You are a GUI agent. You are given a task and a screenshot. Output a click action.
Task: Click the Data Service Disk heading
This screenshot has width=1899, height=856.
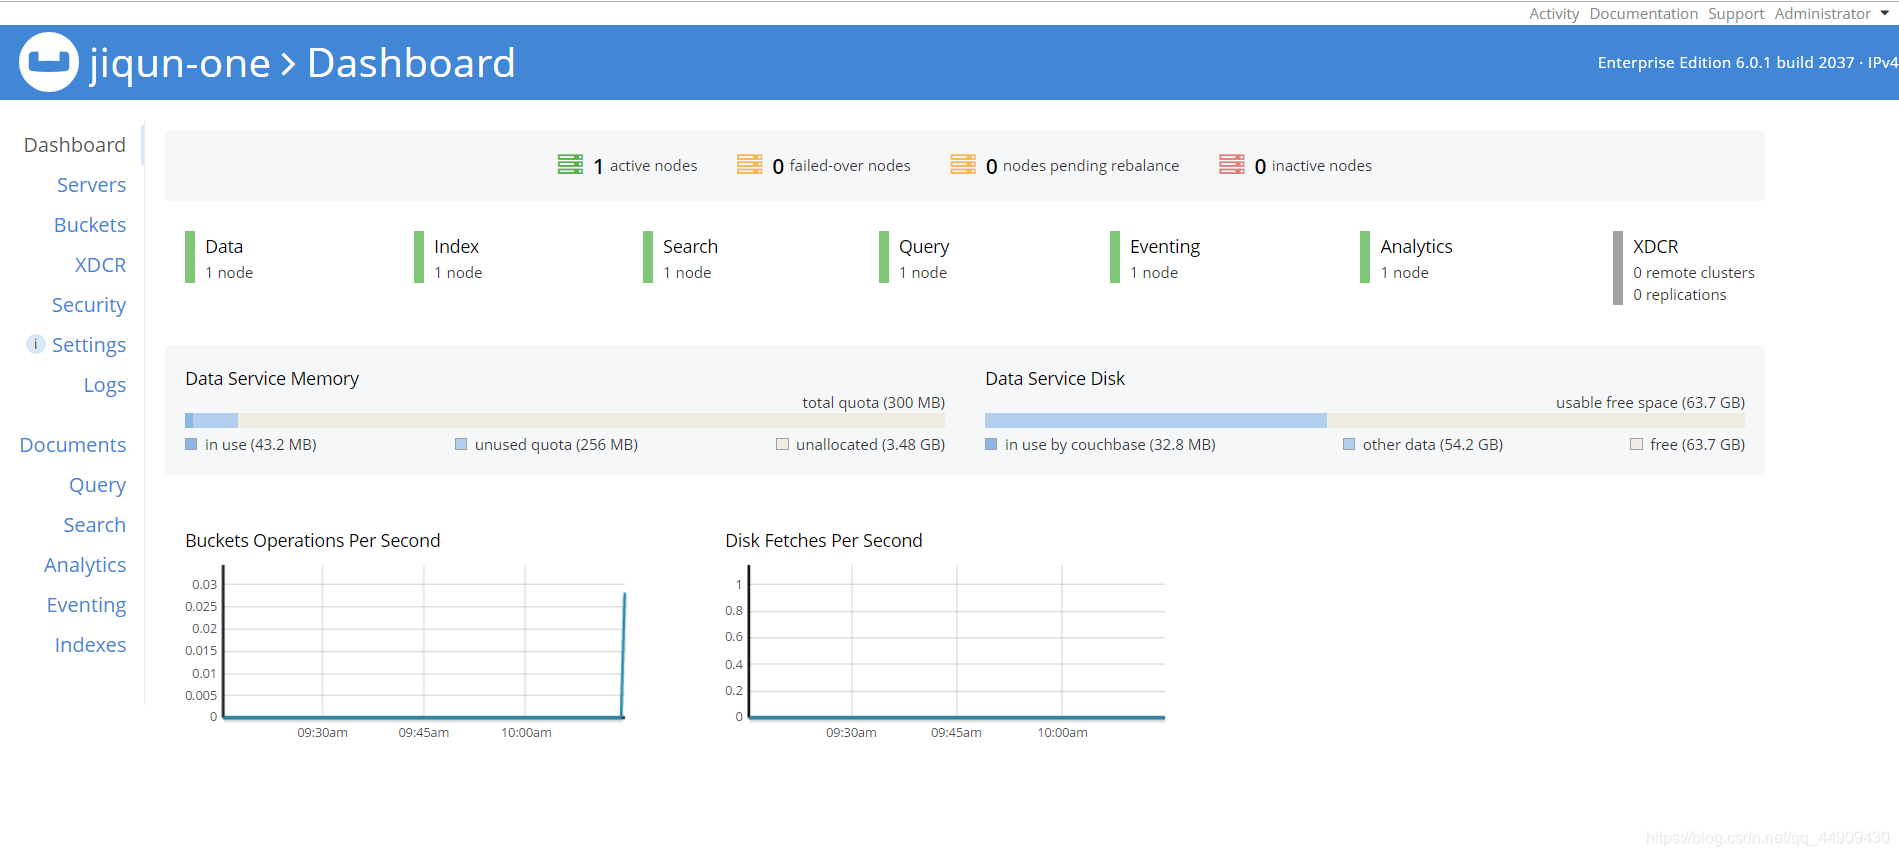point(1055,378)
